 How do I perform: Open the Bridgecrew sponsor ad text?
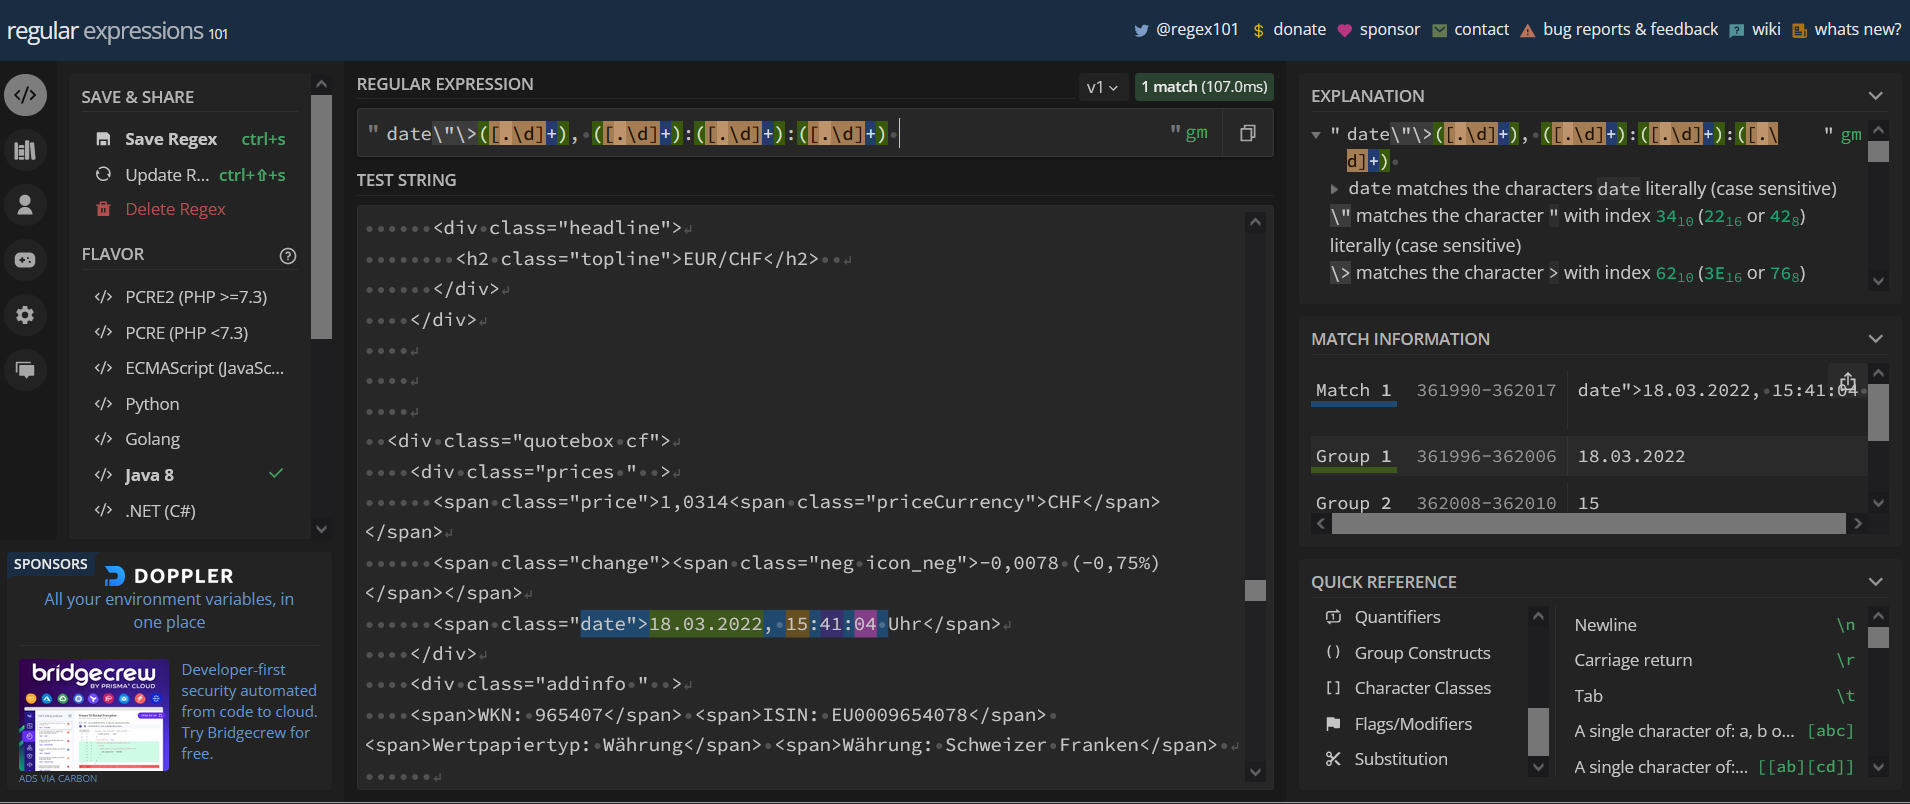249,711
